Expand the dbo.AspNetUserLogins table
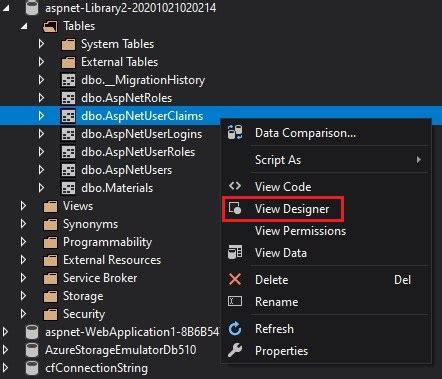Screen dimensions: 442x379 [x=41, y=134]
